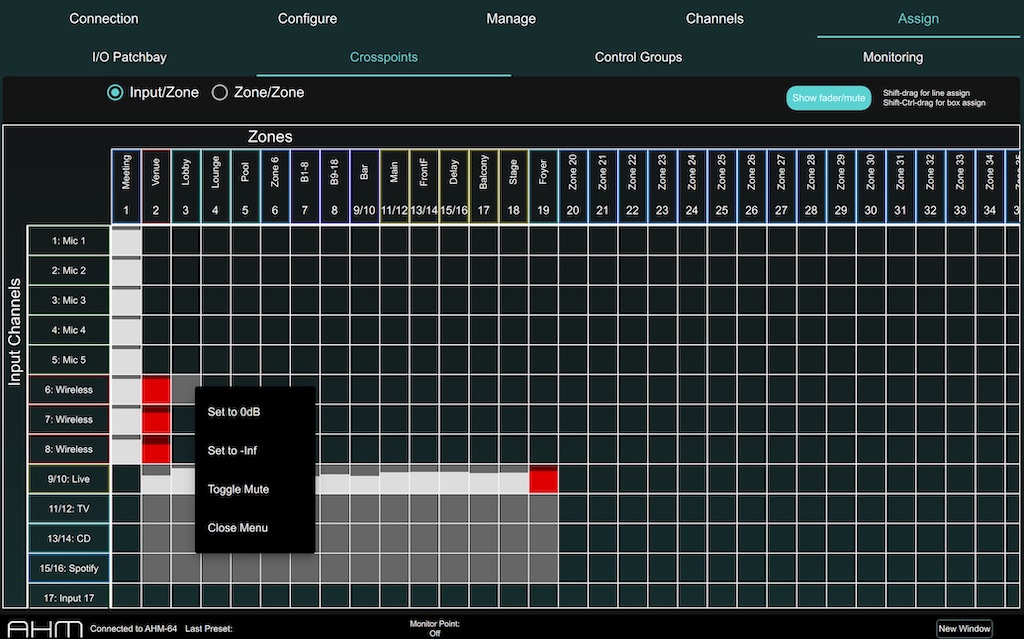Select the Zone/Zone radio button
The image size is (1024, 639).
pos(220,93)
